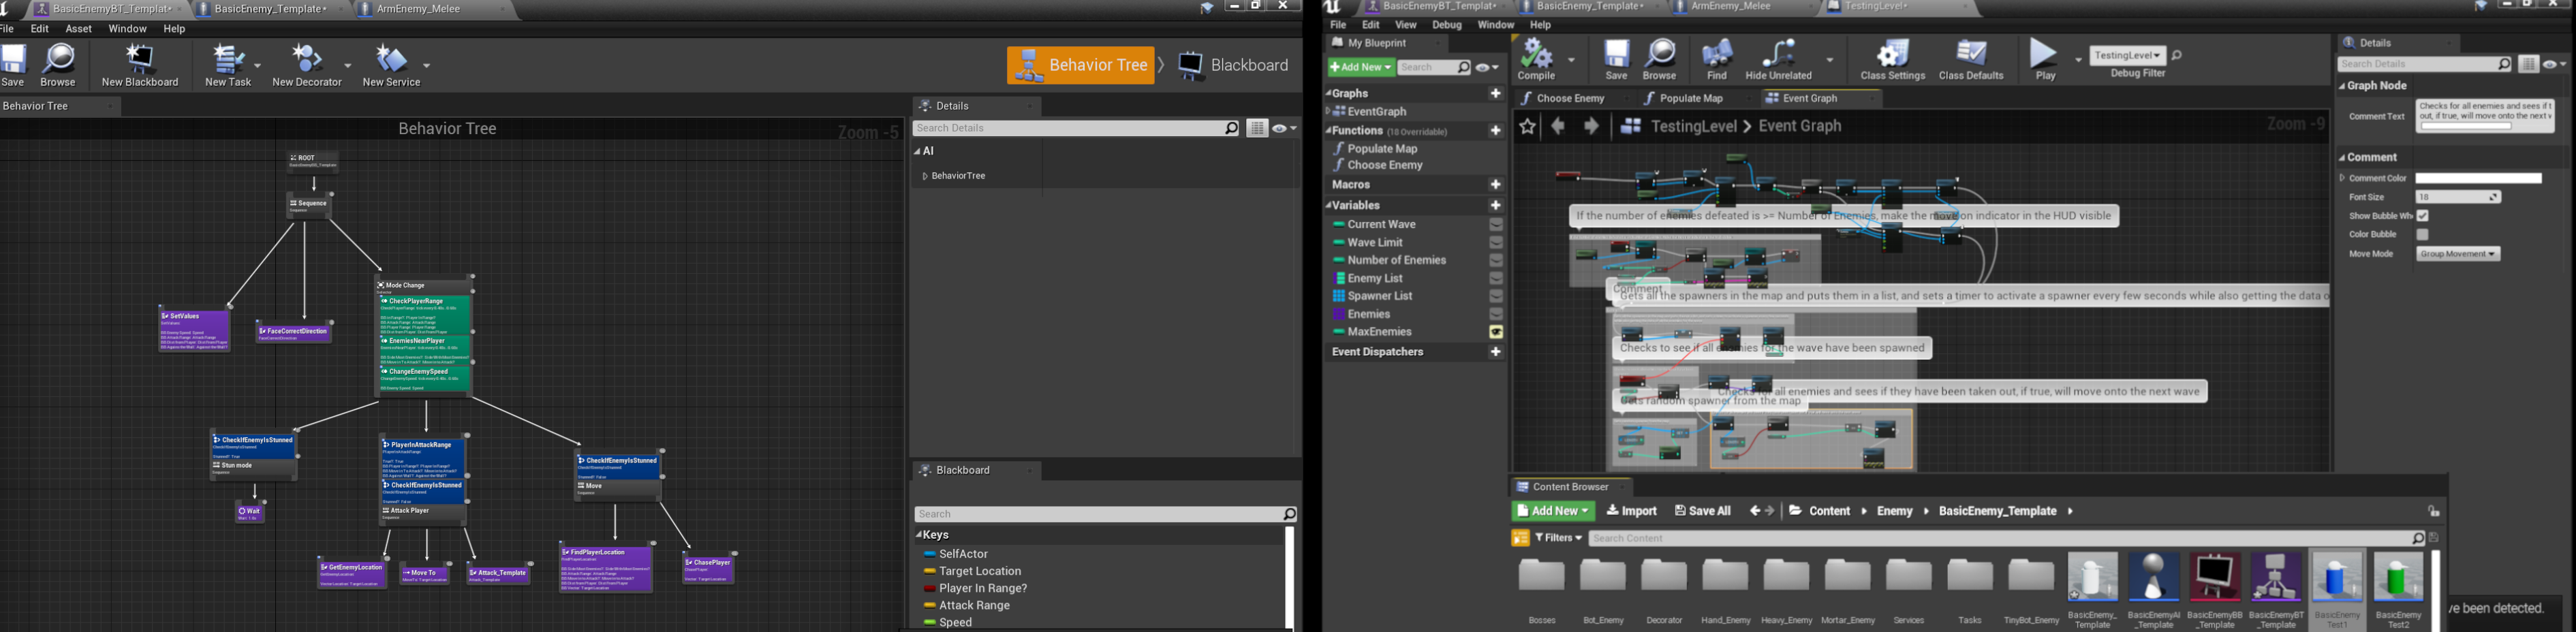Toggle Number of Enemies visibility eye

pyautogui.click(x=1496, y=261)
